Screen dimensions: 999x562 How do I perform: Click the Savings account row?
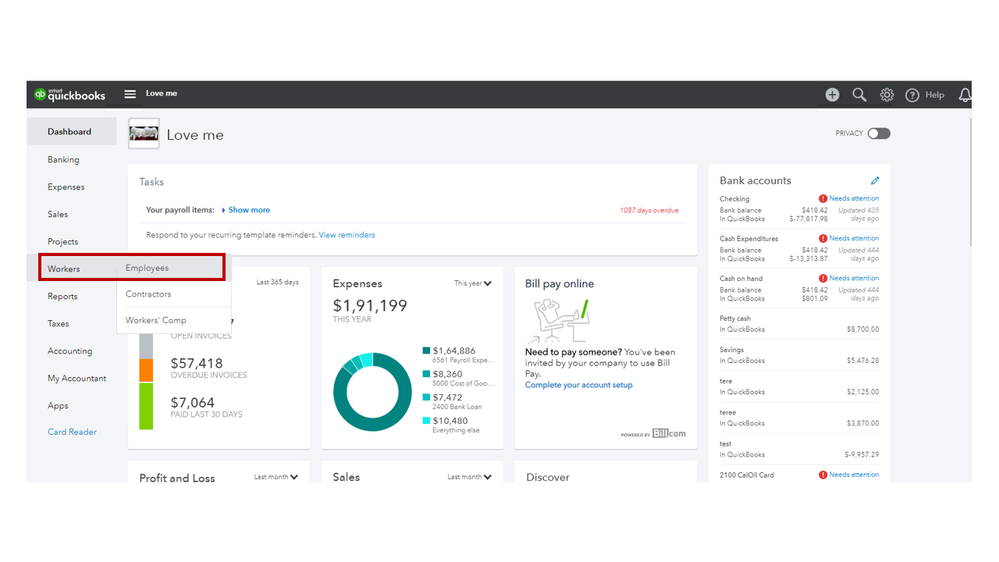tap(799, 355)
